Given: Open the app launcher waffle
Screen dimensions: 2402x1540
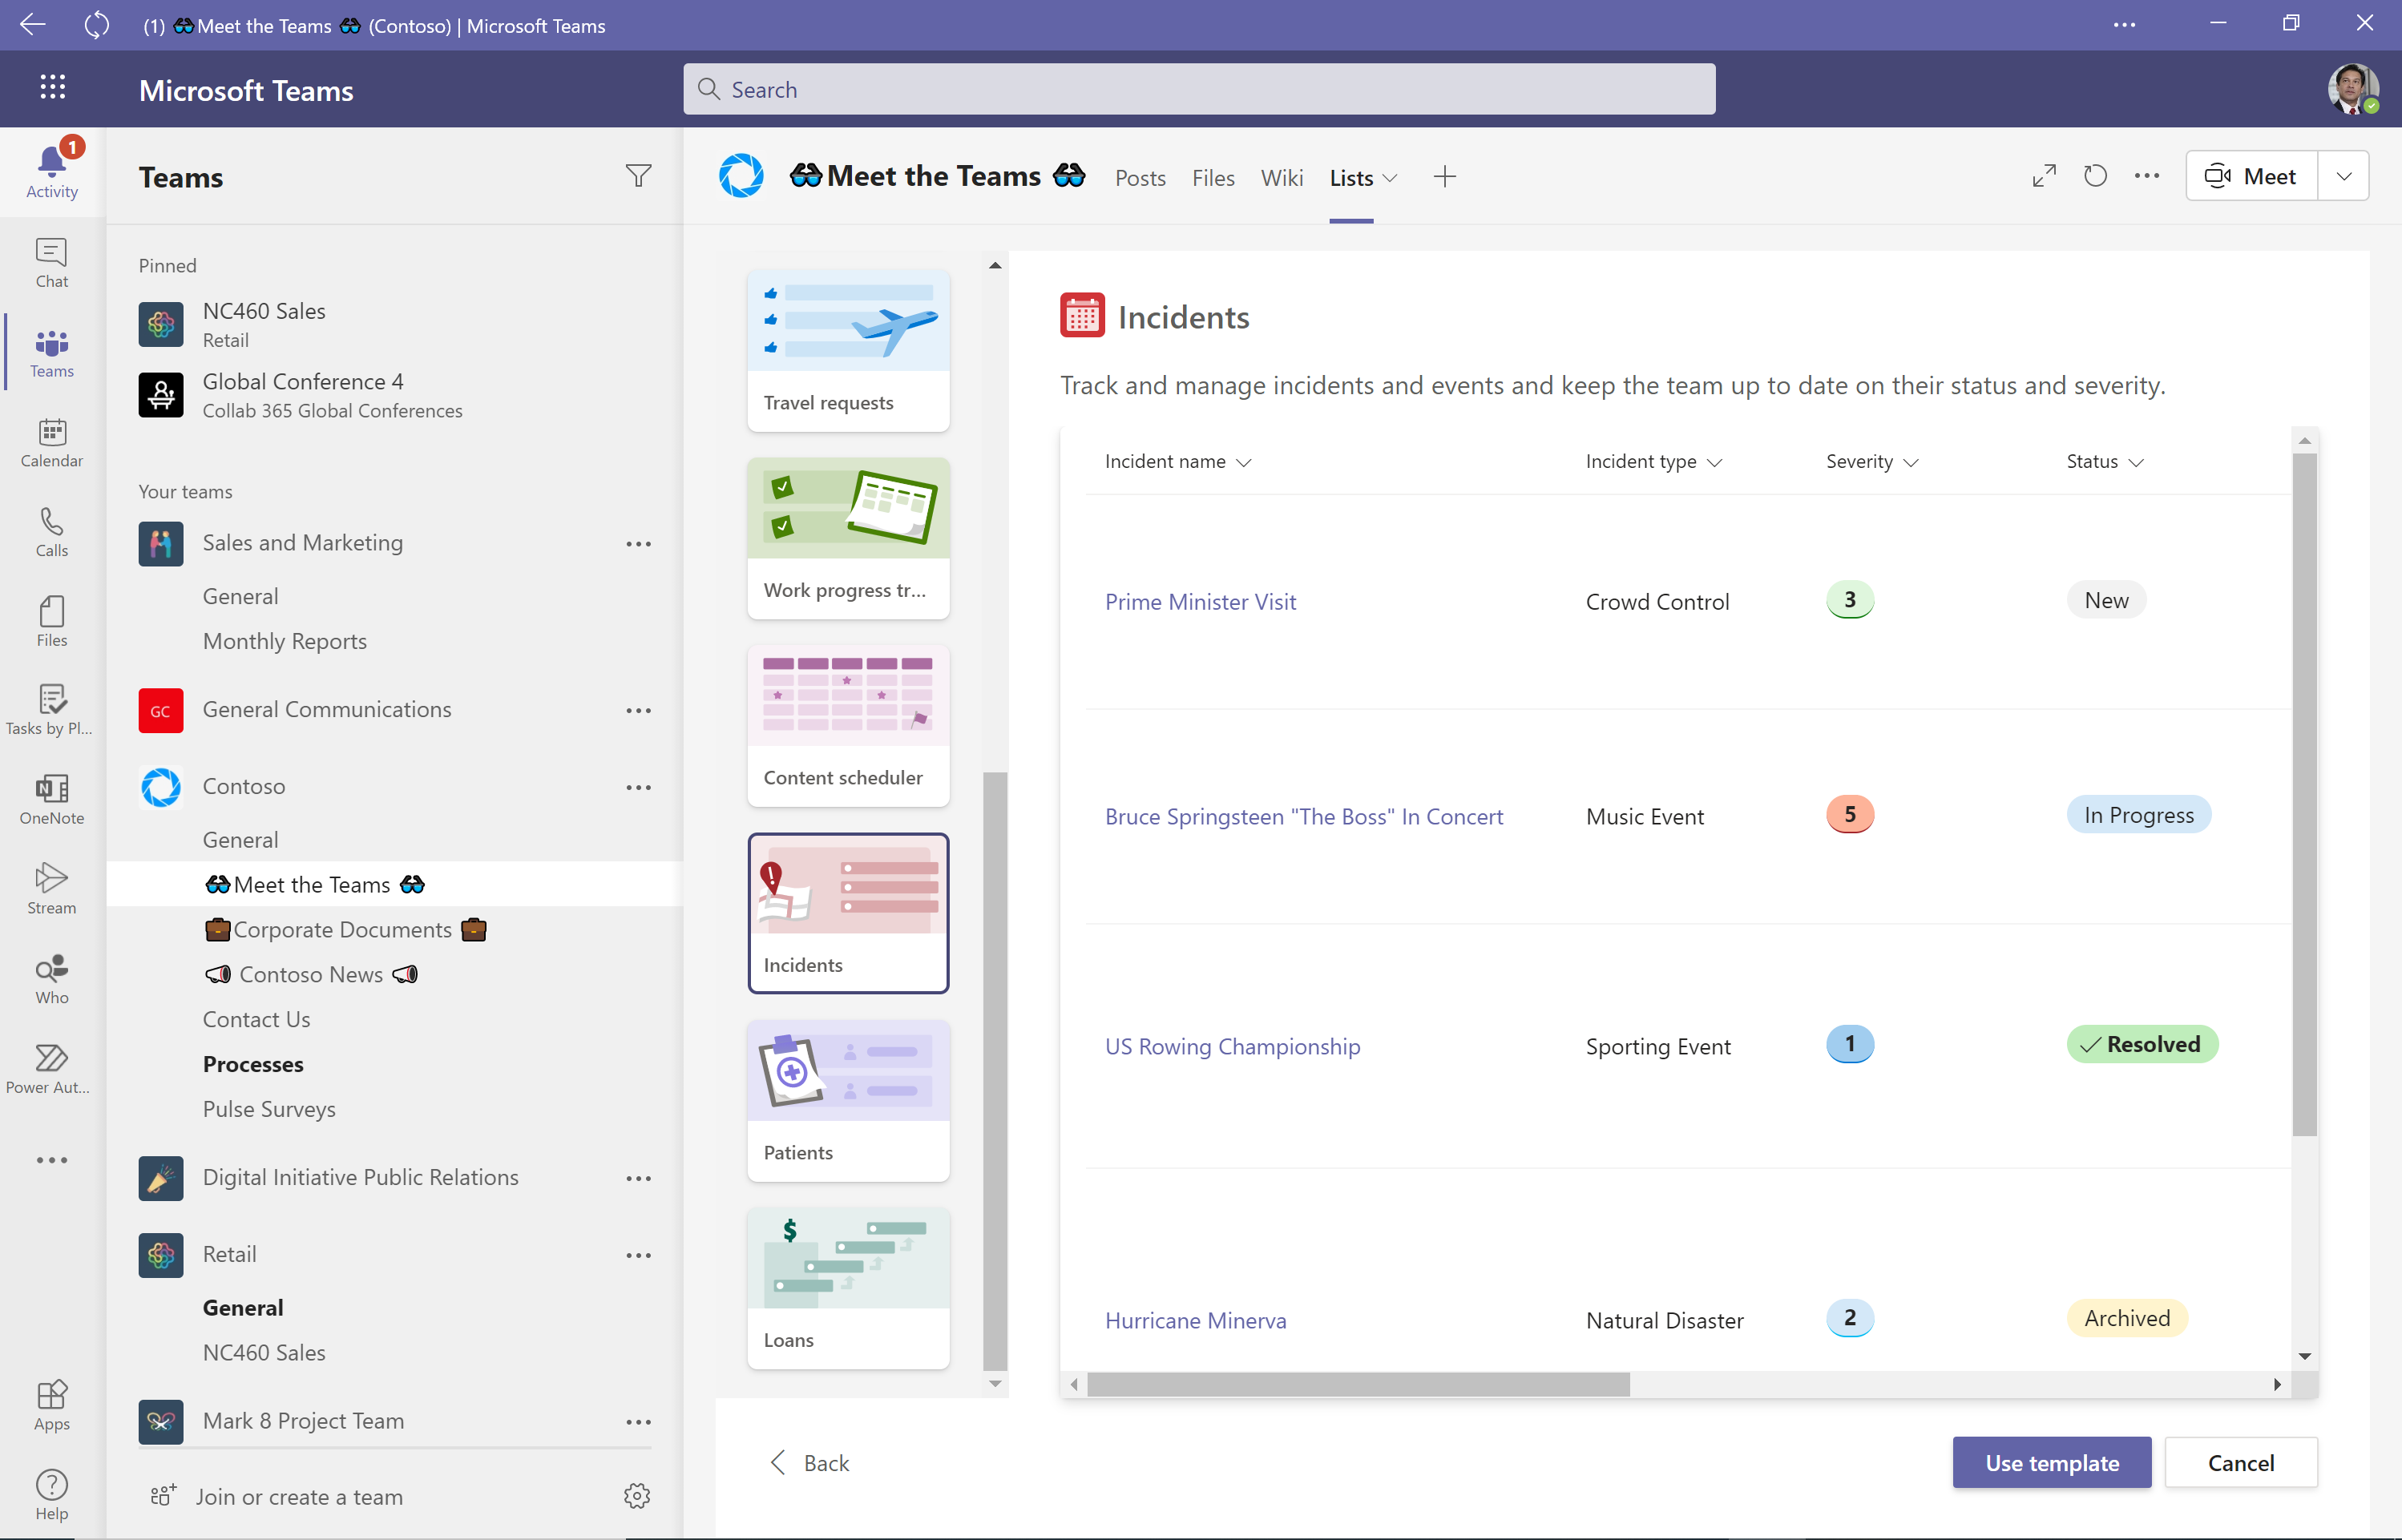Looking at the screenshot, I should click(53, 88).
